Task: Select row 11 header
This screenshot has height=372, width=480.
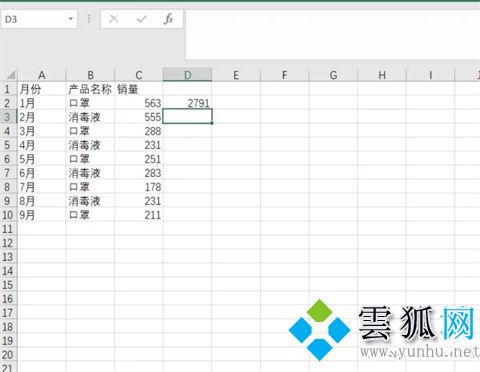Action: coord(8,229)
